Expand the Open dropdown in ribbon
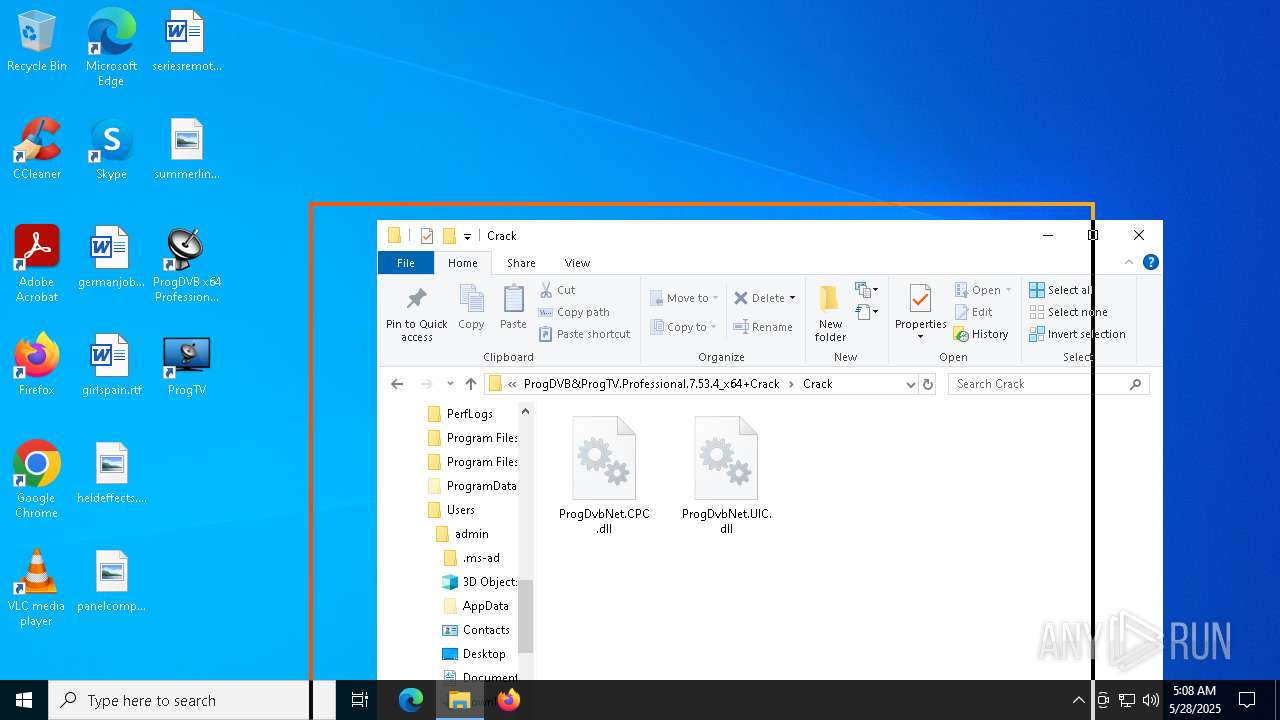The image size is (1280, 720). click(1008, 290)
